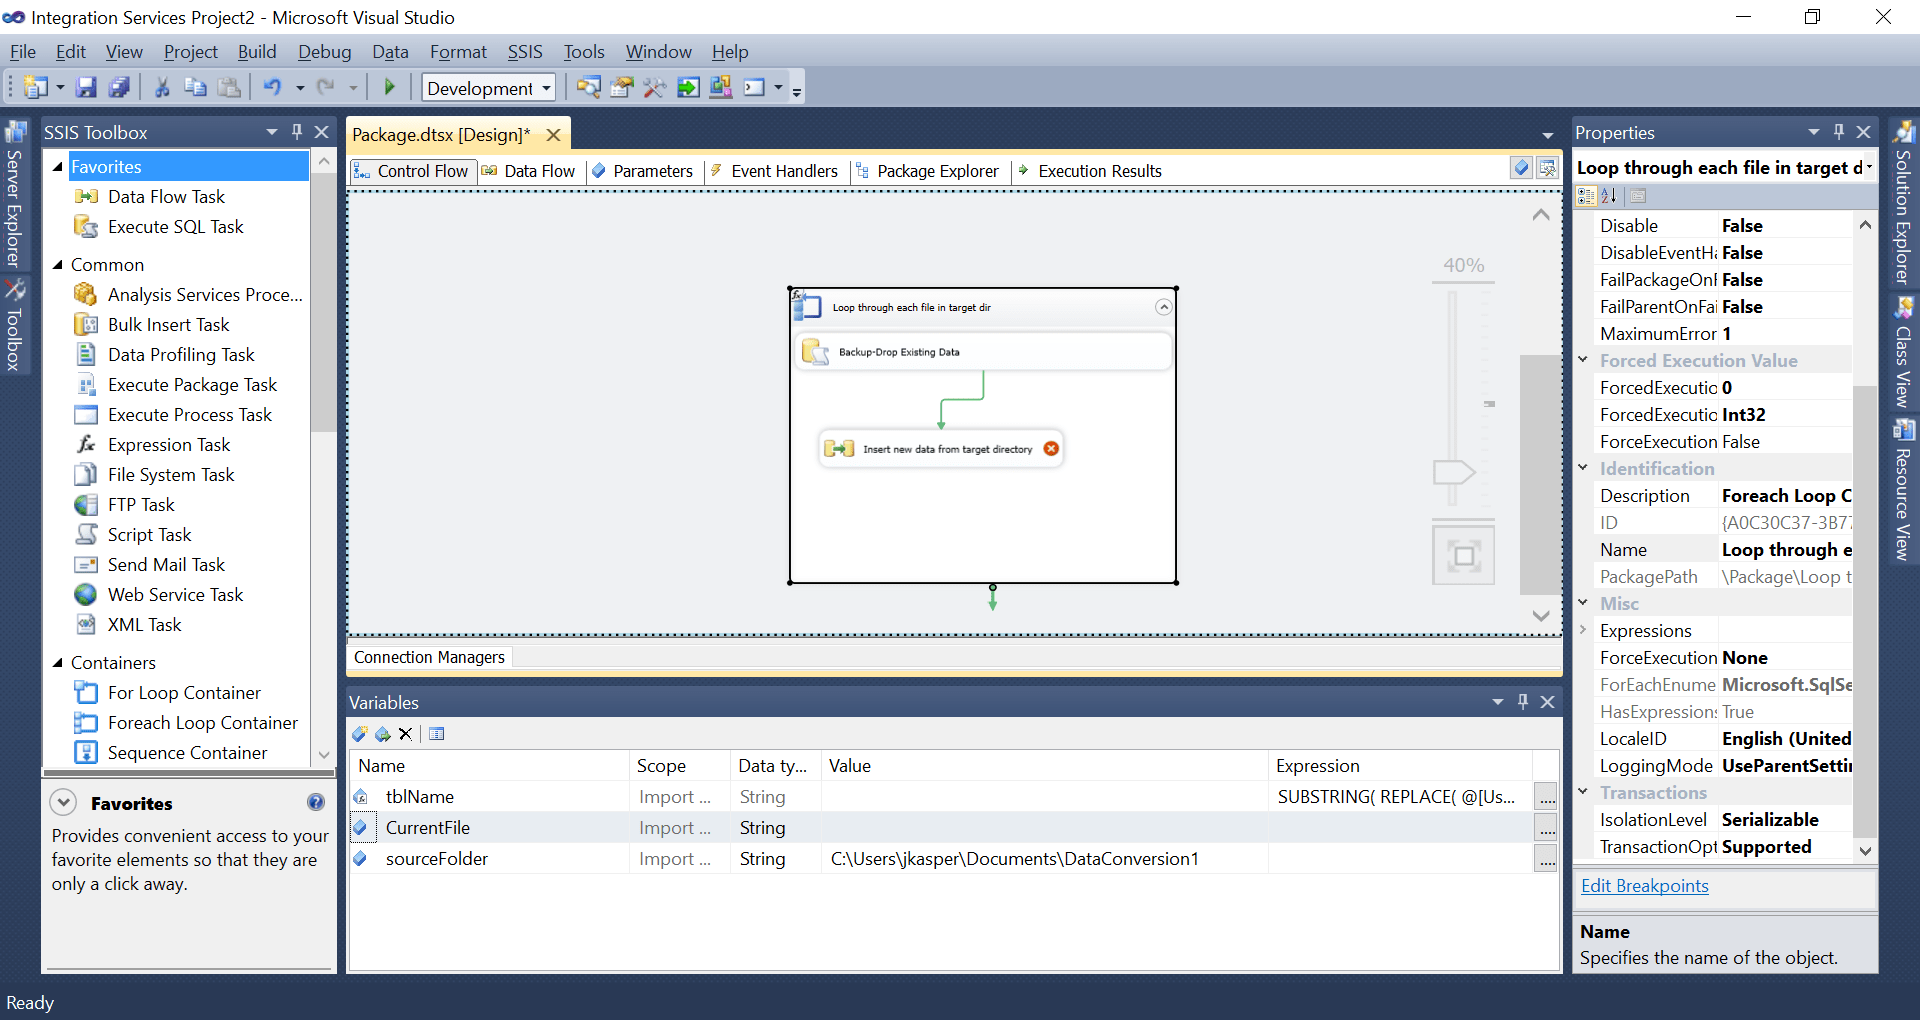
Task: Select the Foreach Loop Container toolbox item
Action: pos(202,723)
